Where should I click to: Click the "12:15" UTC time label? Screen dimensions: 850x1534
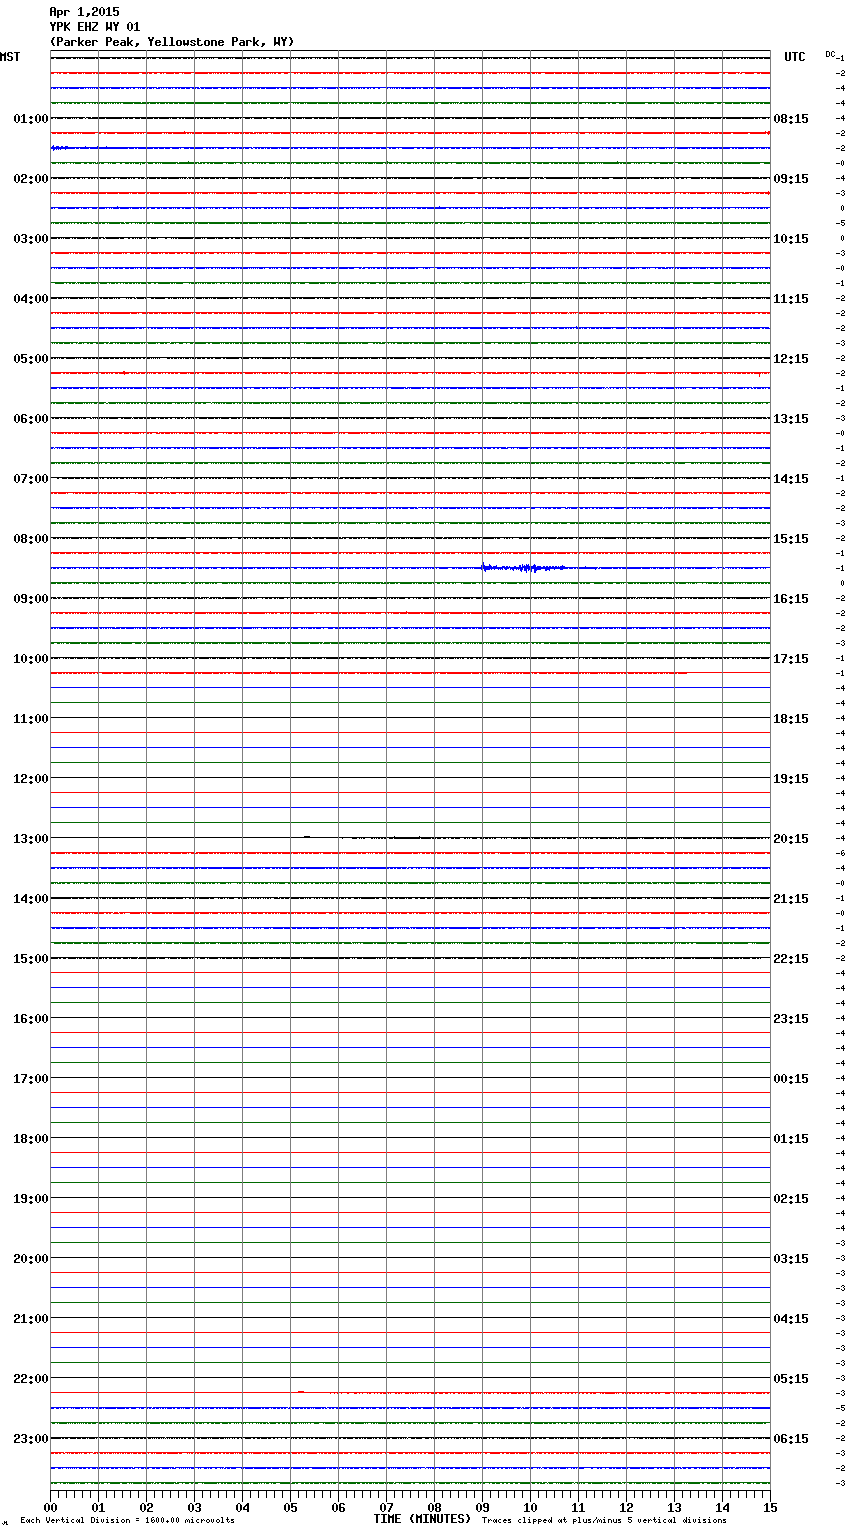[791, 359]
